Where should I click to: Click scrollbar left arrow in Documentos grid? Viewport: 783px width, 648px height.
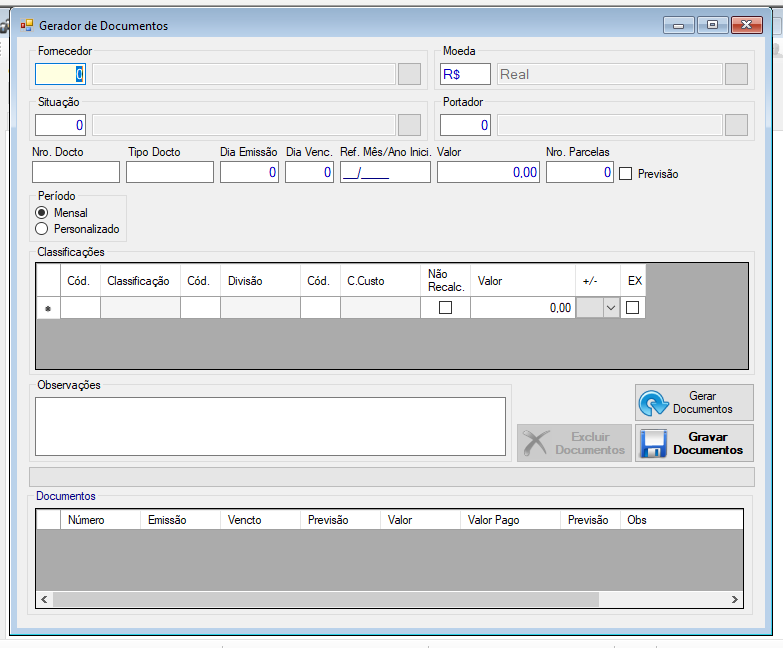[44, 600]
